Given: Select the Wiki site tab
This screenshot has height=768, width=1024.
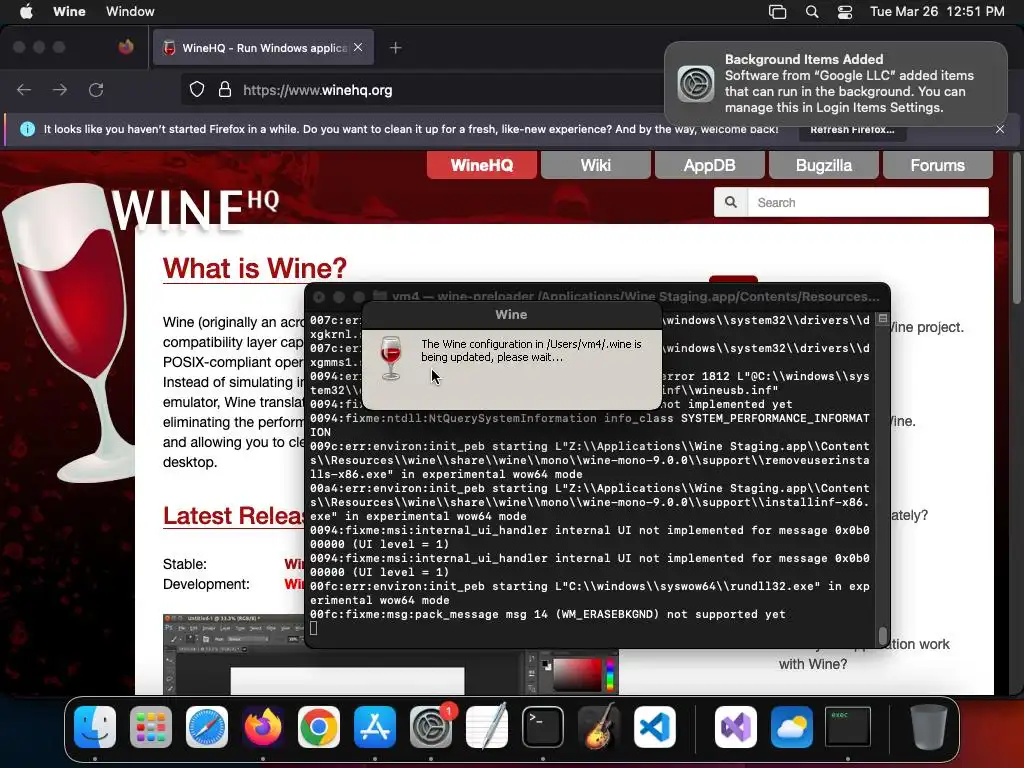Looking at the screenshot, I should point(596,165).
